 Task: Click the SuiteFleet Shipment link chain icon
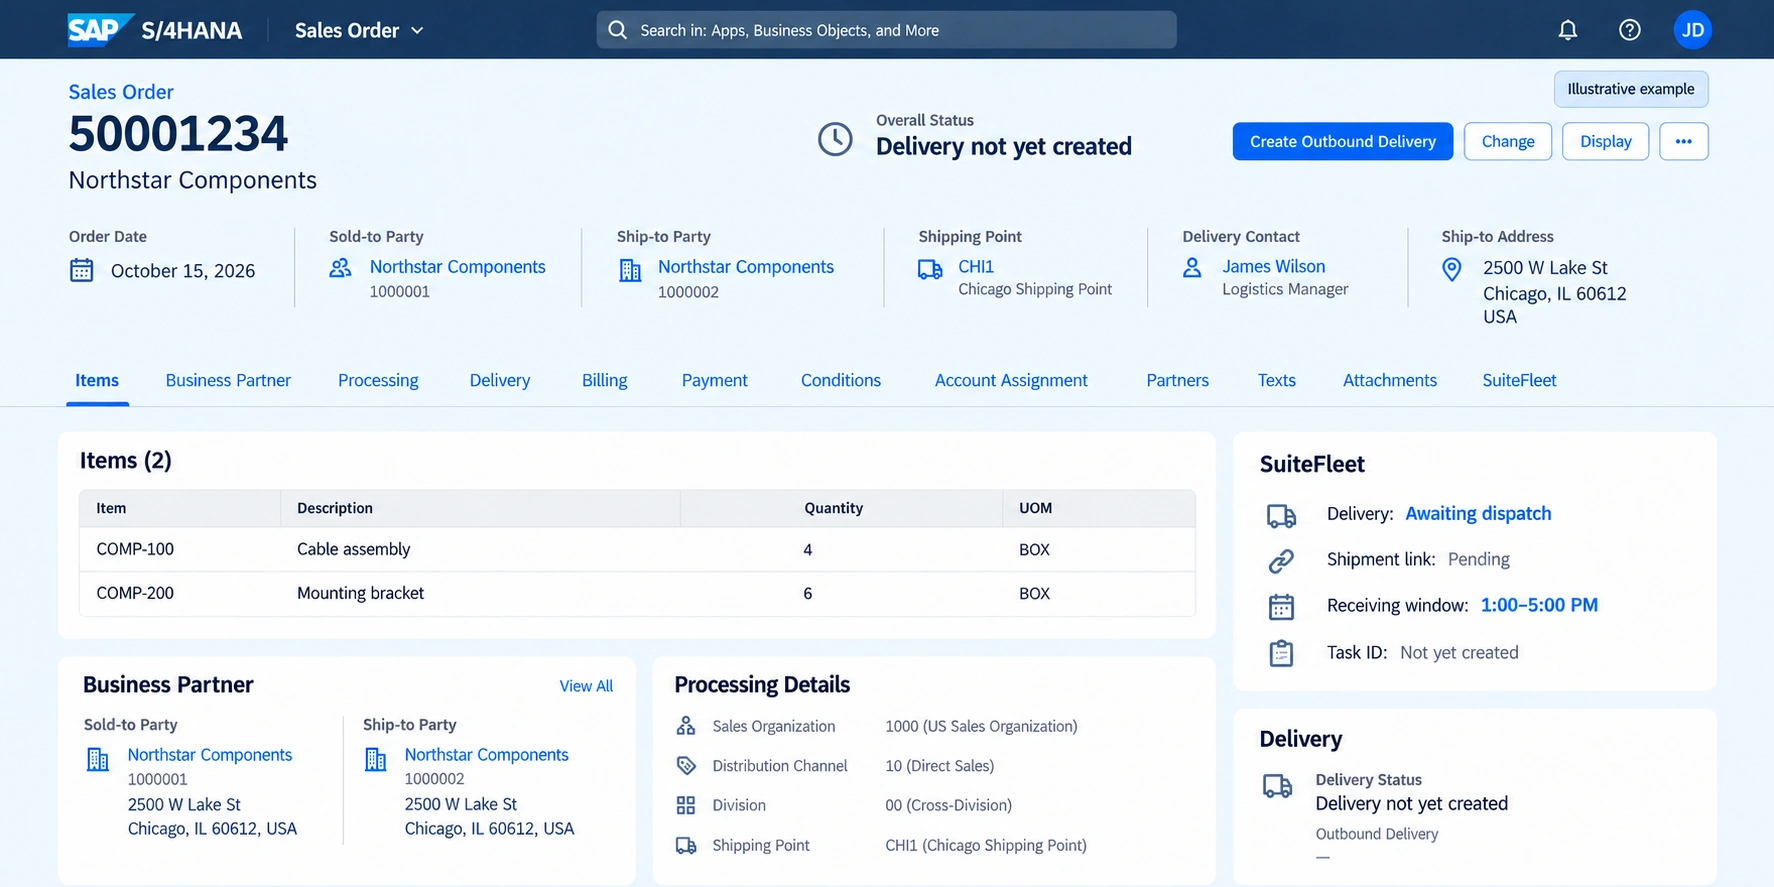1281,561
